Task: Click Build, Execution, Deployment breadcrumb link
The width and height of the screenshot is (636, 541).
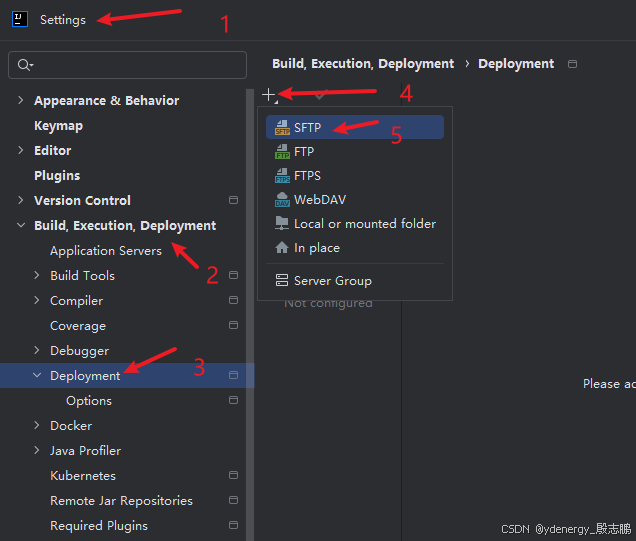Action: 363,64
